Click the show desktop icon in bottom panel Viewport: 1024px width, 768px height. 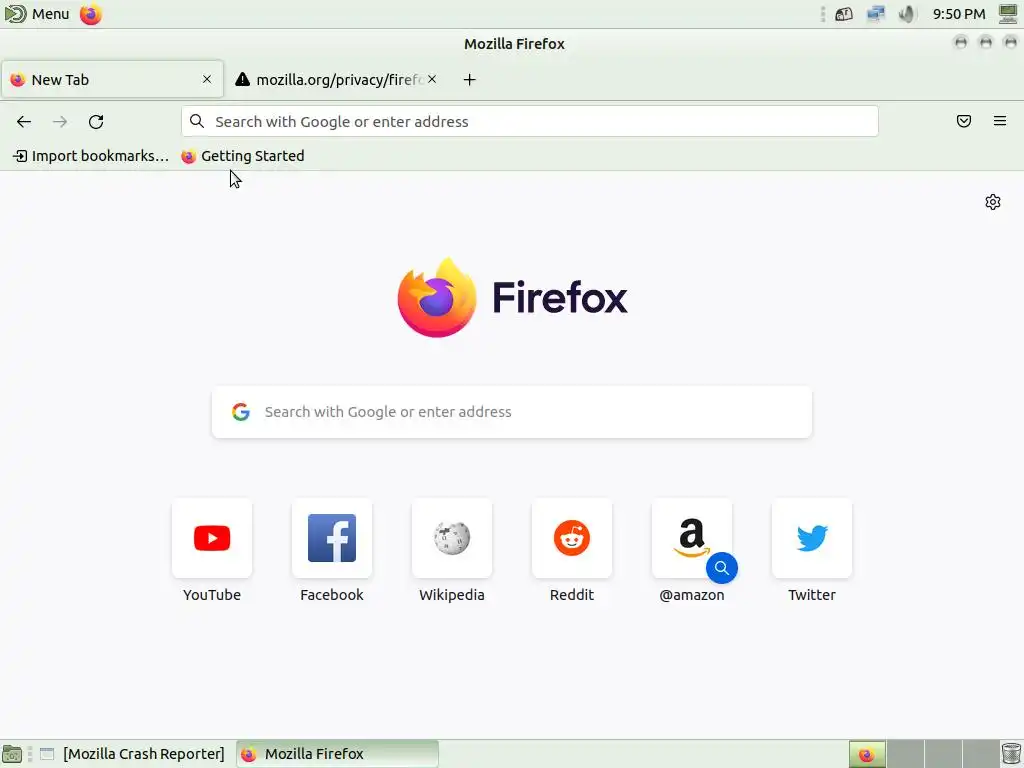pyautogui.click(x=12, y=754)
